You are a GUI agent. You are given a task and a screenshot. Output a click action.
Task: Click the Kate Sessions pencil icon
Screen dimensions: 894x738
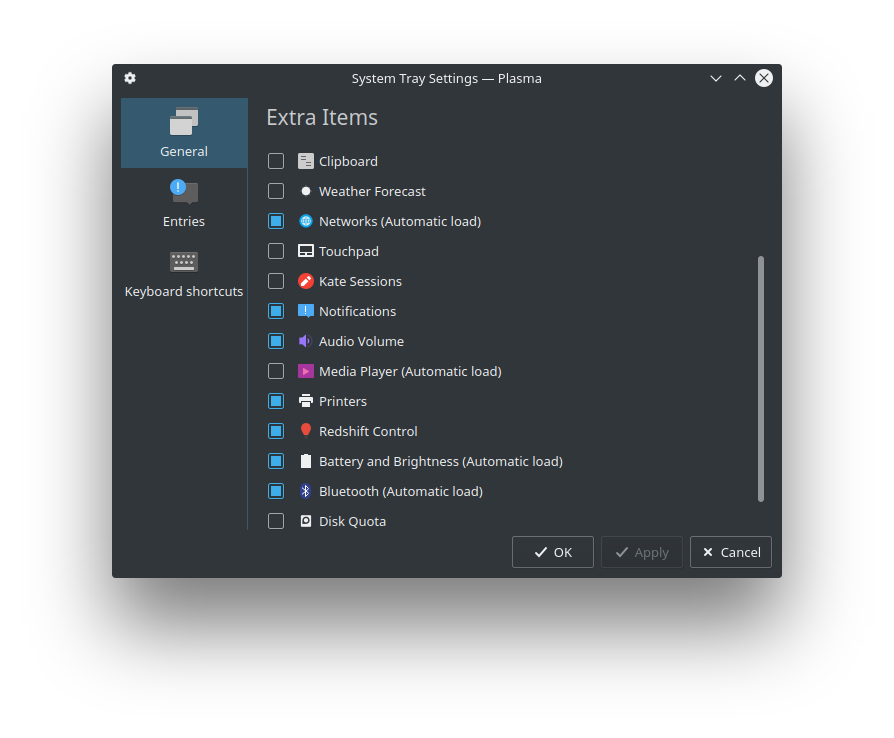click(x=306, y=281)
